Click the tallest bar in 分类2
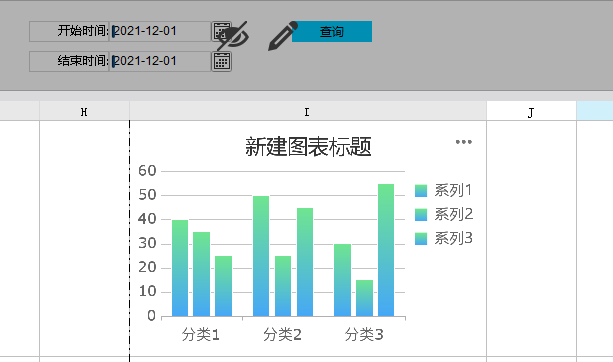Image resolution: width=613 pixels, height=362 pixels. tap(261, 256)
